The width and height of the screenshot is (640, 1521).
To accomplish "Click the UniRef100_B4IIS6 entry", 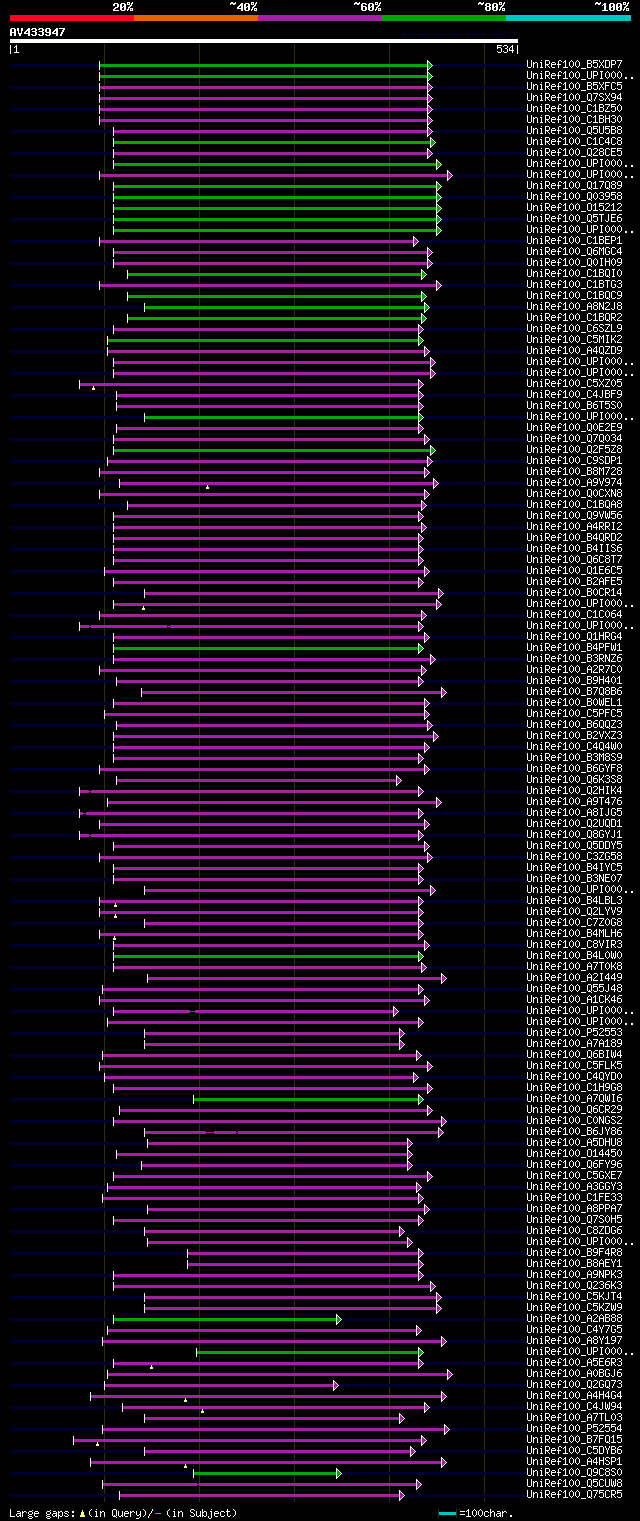I will pyautogui.click(x=574, y=549).
